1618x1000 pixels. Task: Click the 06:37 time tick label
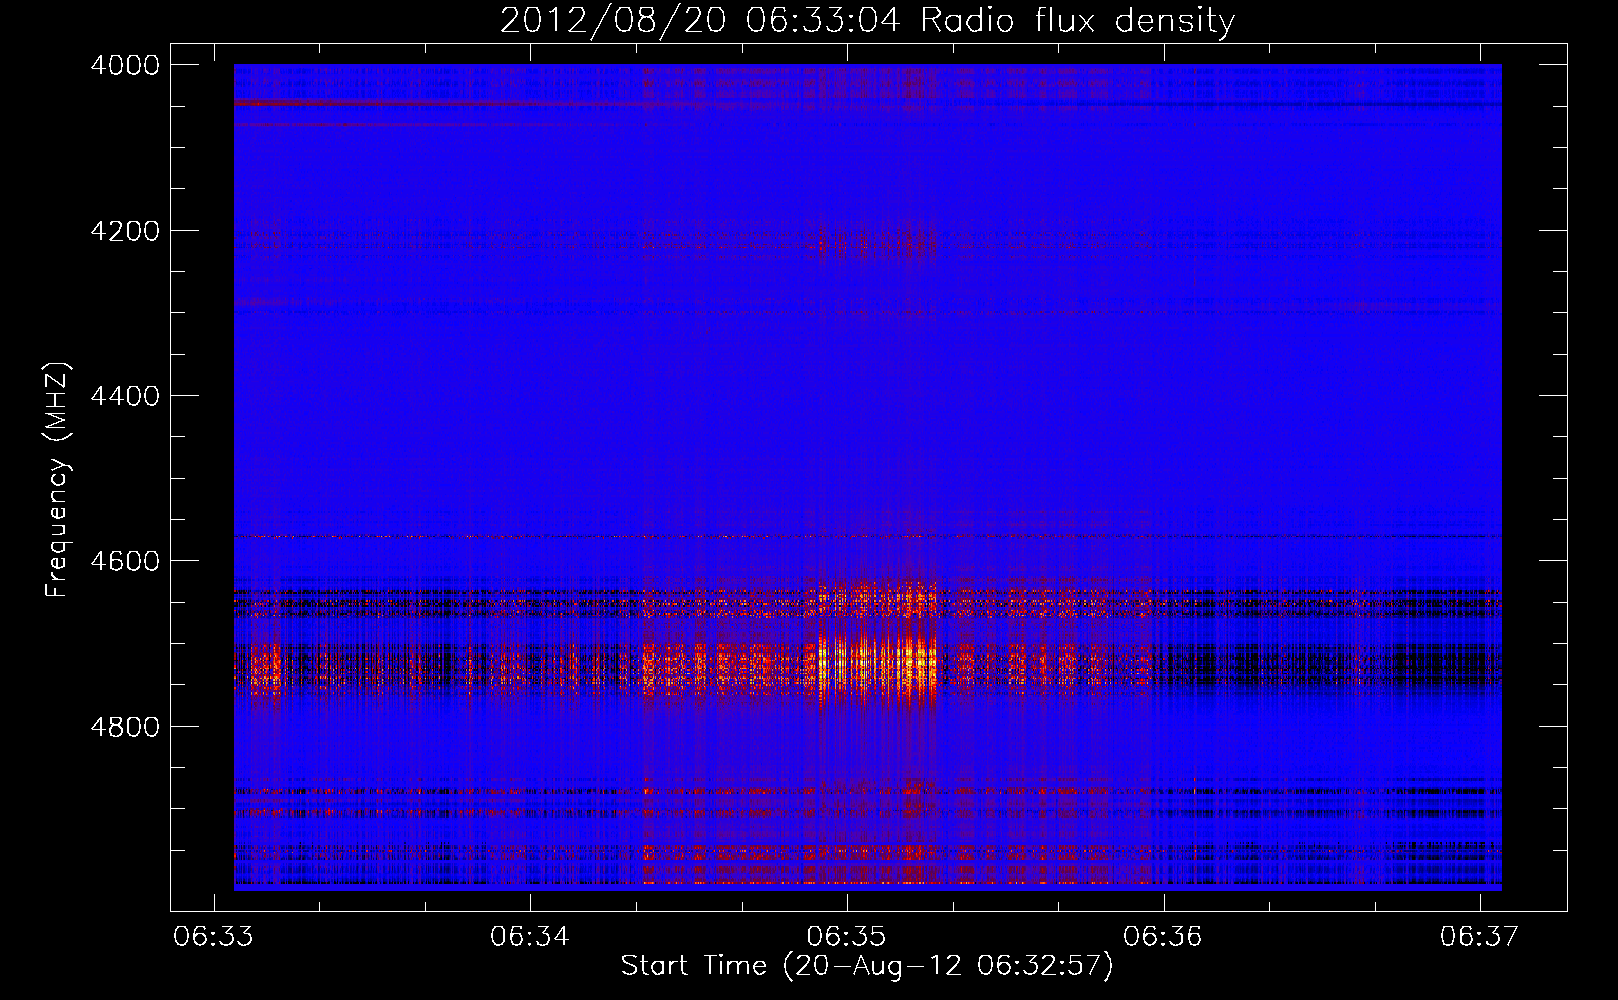[1479, 937]
